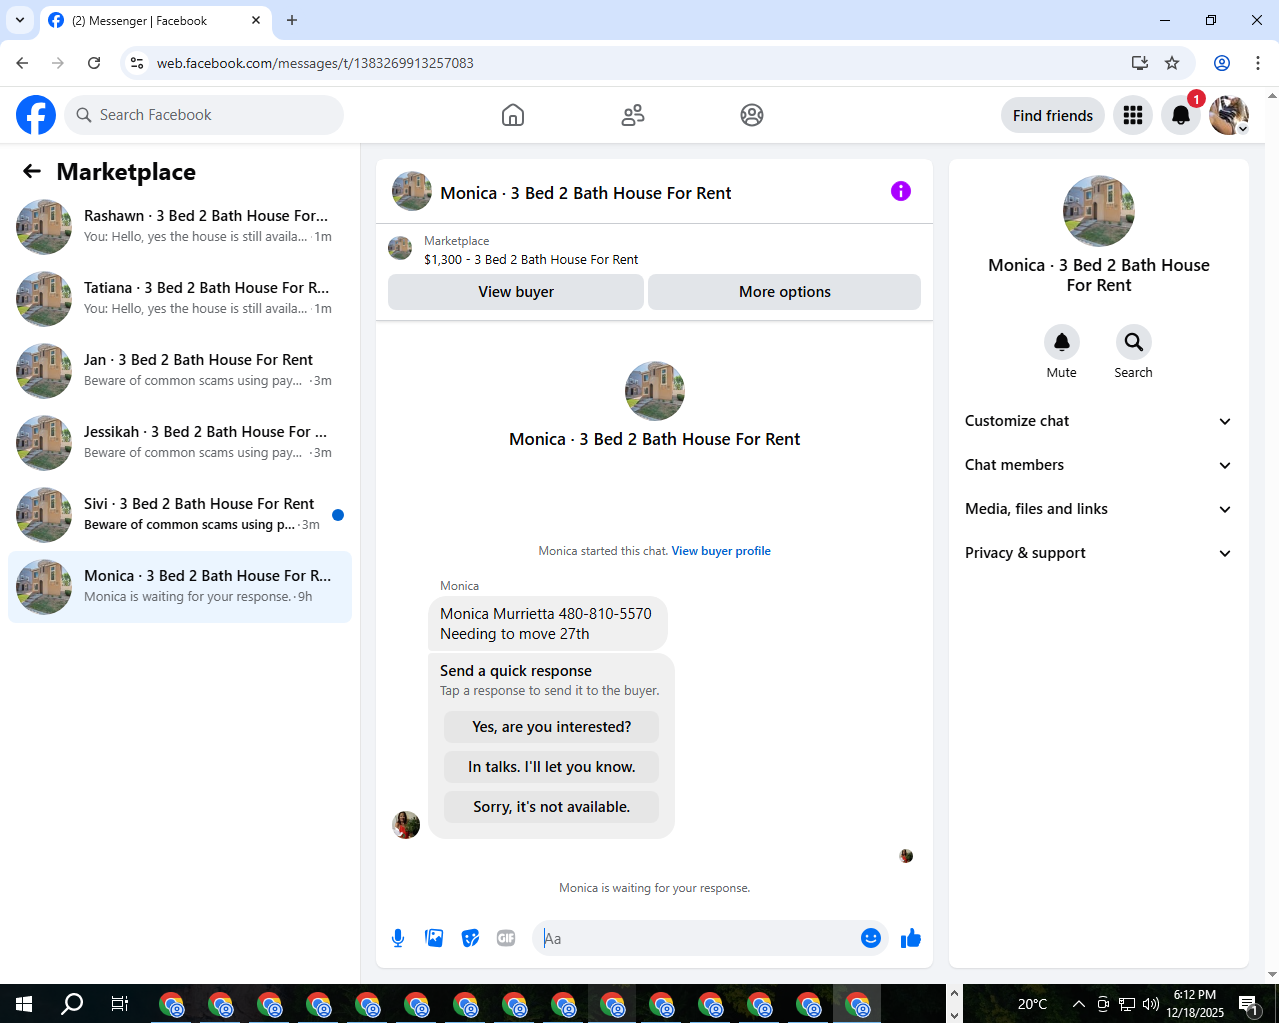Open Chrome three-dot menu
Viewport: 1279px width, 1023px height.
coord(1258,63)
